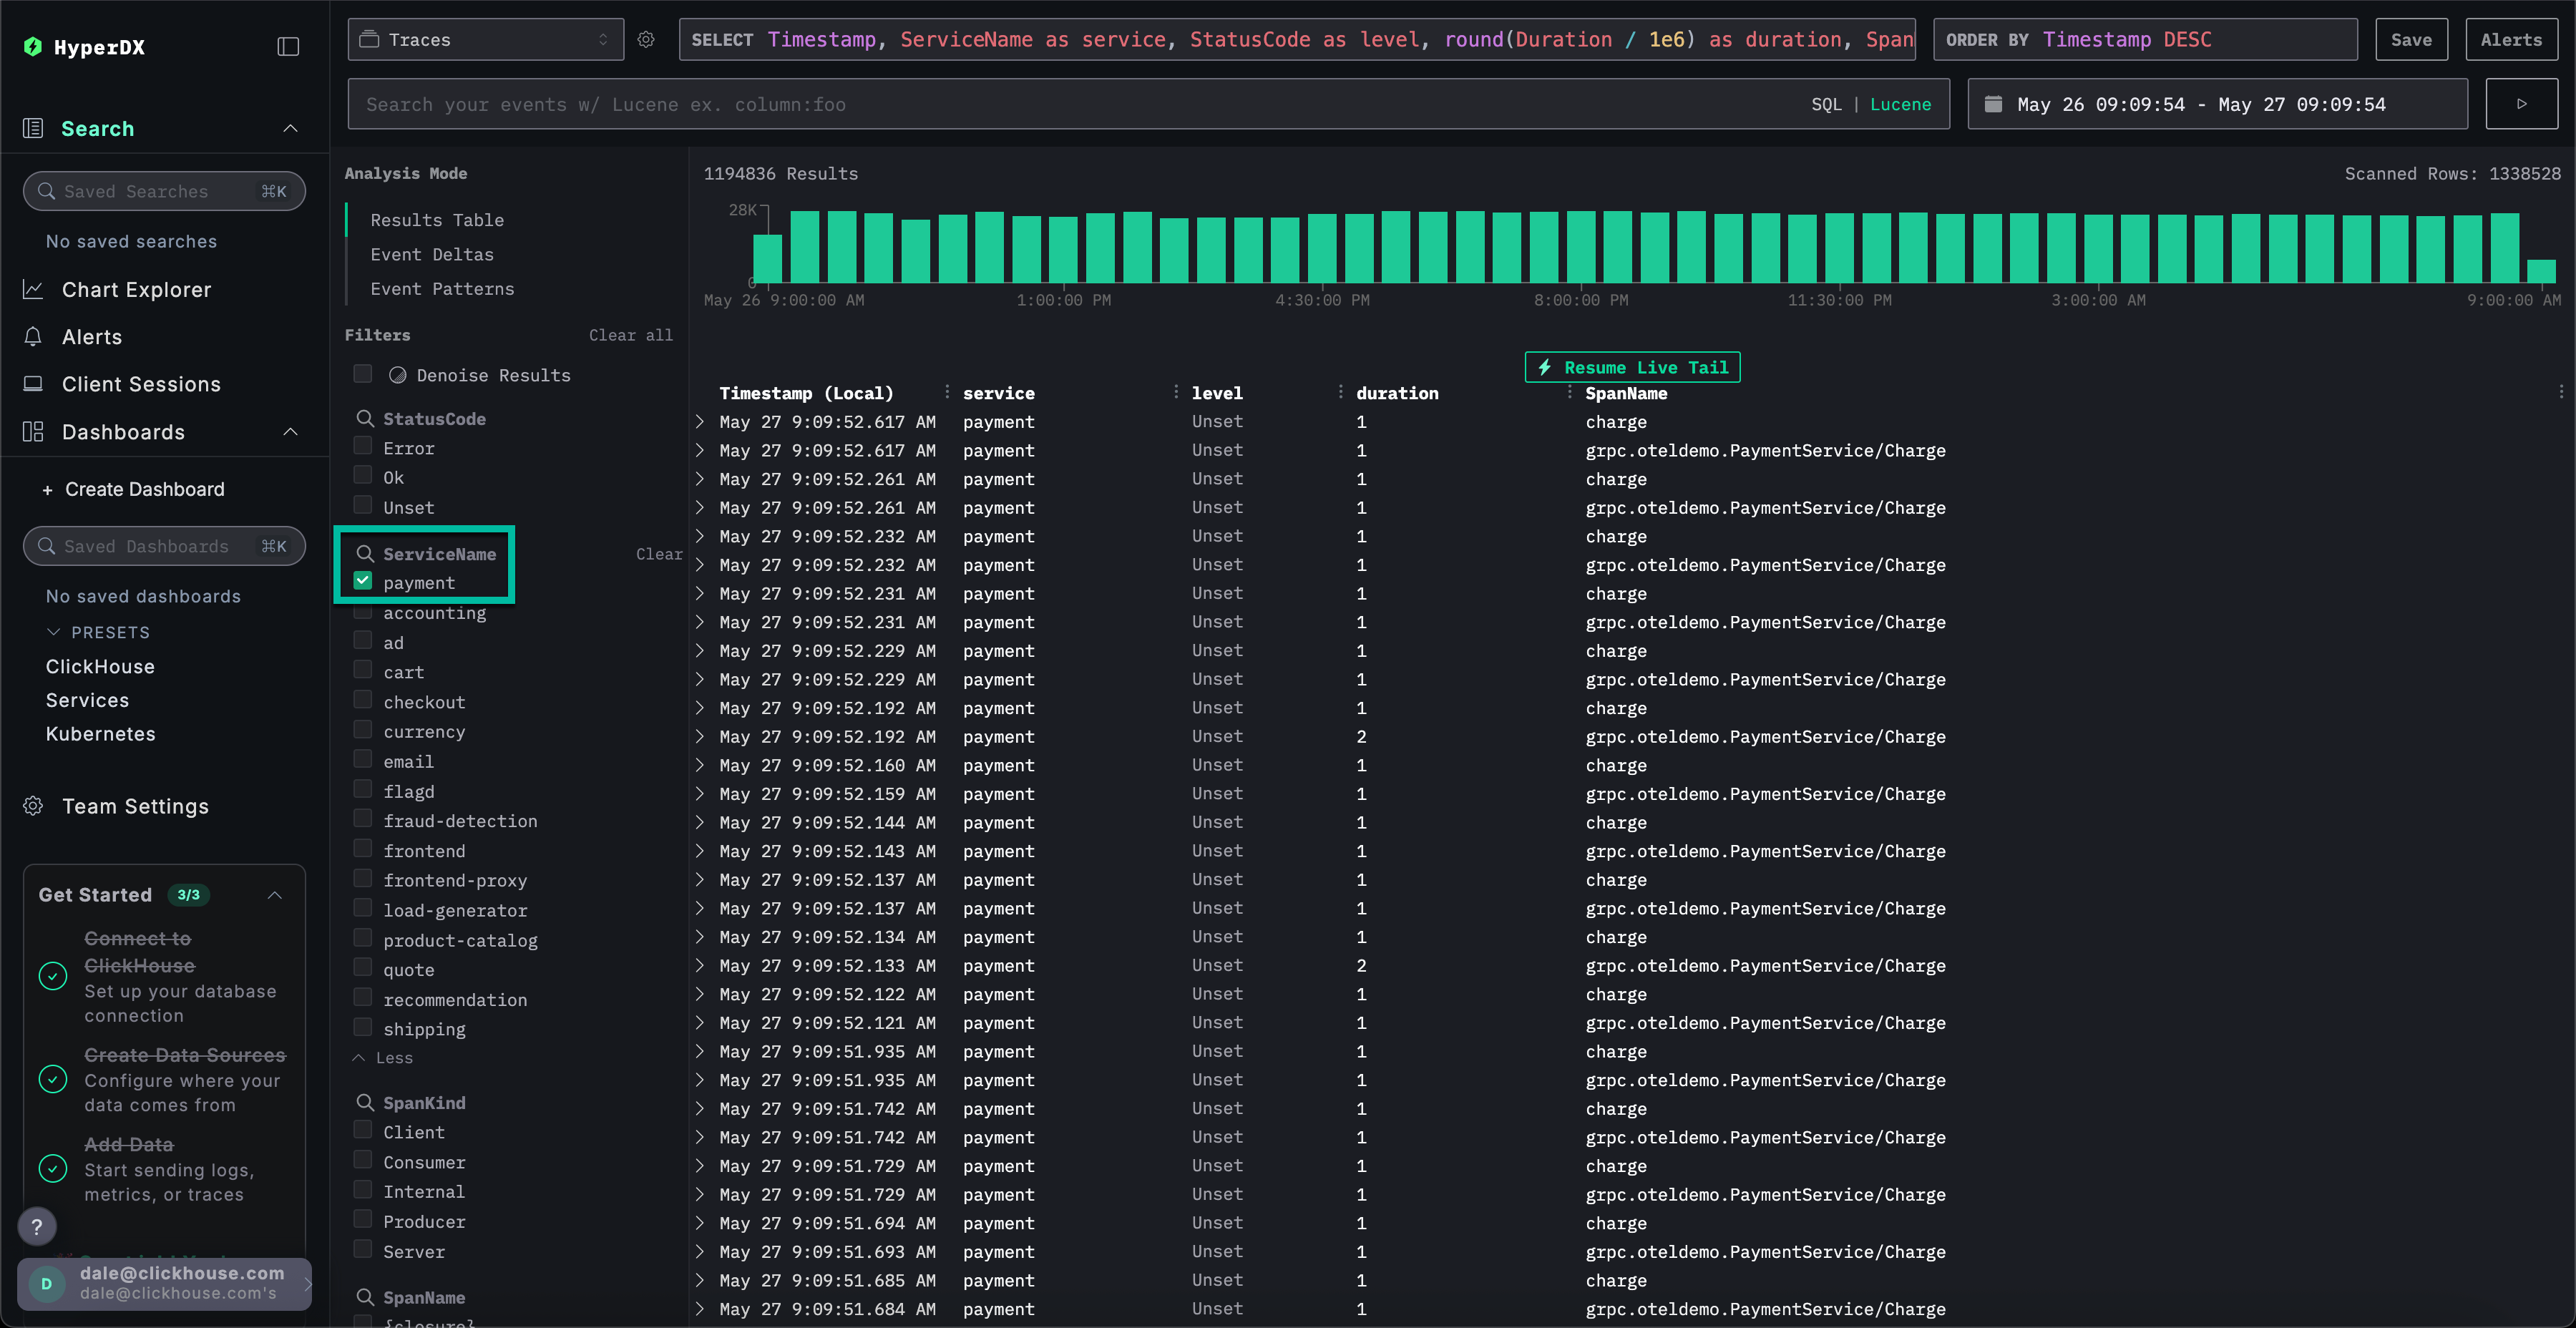The width and height of the screenshot is (2576, 1328).
Task: Uncheck the payment ServiceName filter
Action: (363, 582)
